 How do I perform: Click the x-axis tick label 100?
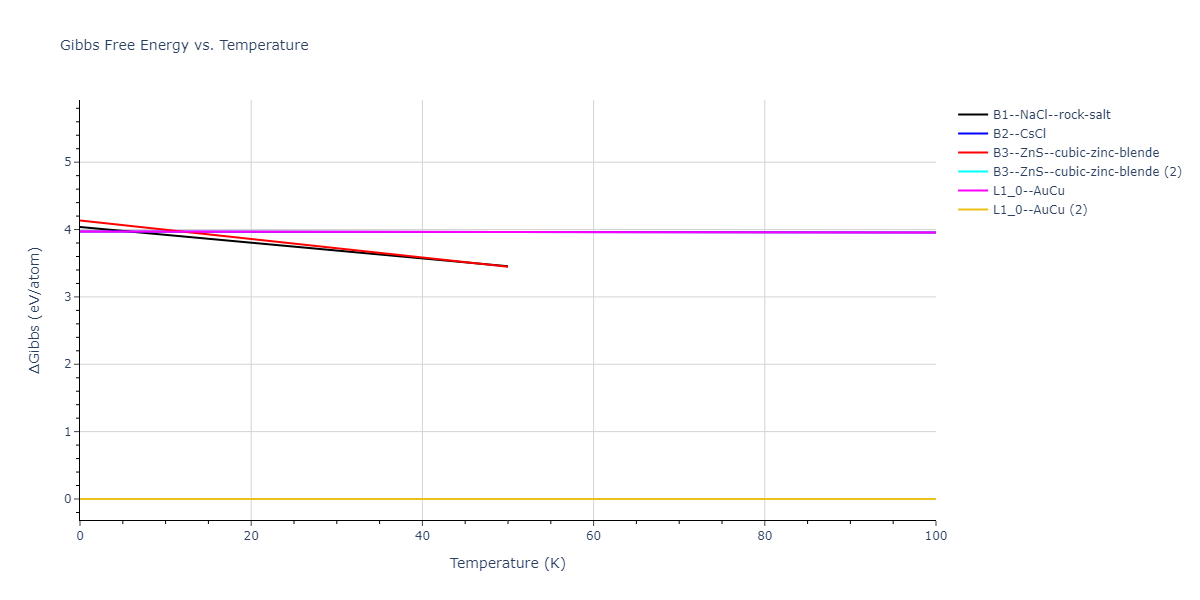click(x=935, y=537)
